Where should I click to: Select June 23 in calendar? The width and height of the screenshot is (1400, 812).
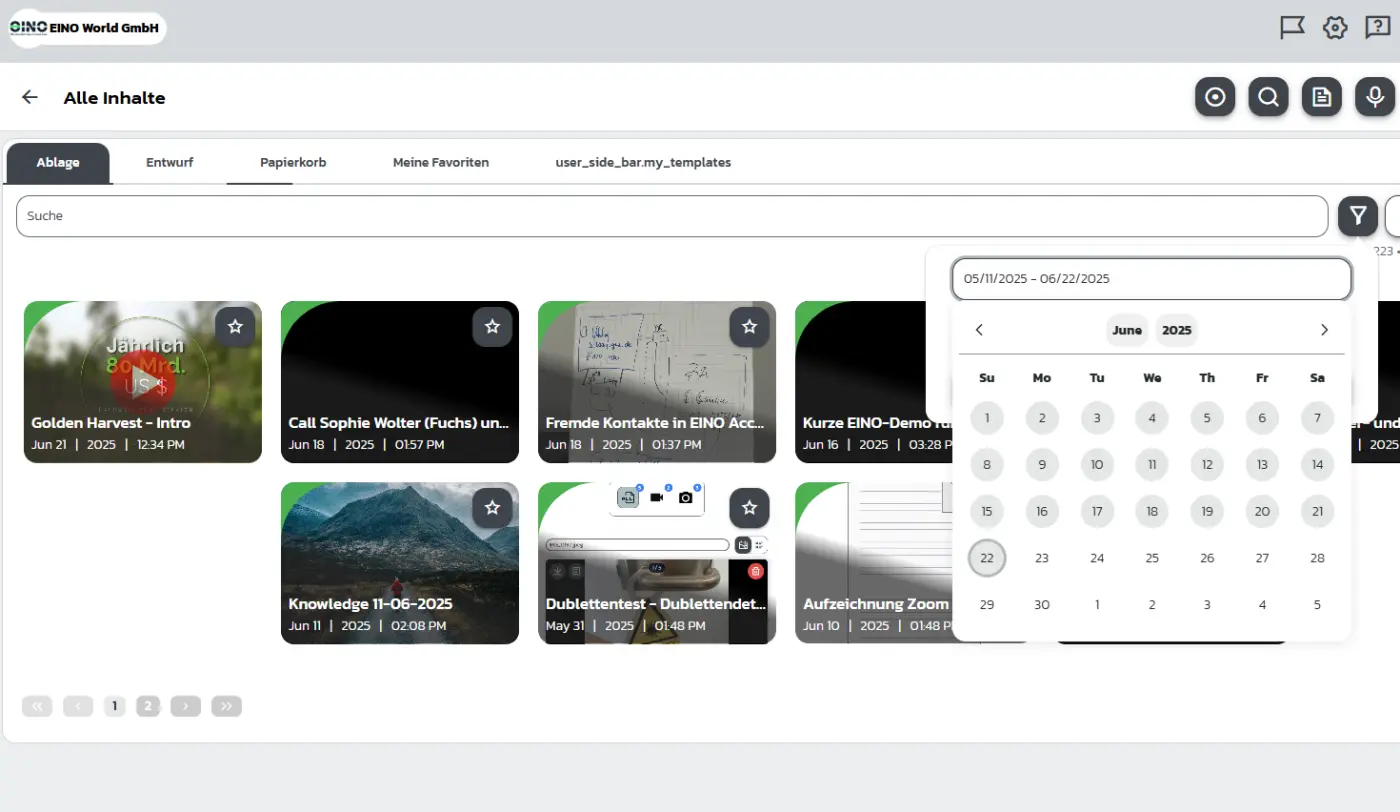(x=1042, y=558)
